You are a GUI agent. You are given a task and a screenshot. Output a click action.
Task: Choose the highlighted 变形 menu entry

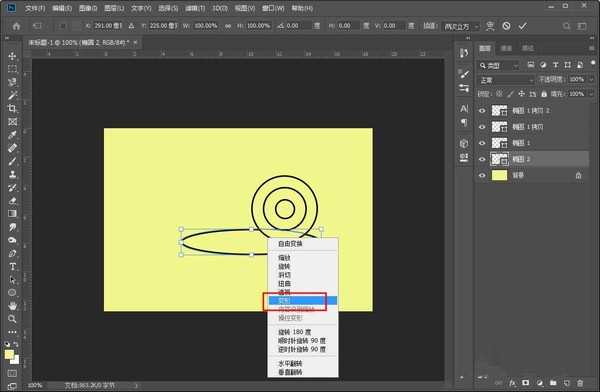(x=302, y=301)
